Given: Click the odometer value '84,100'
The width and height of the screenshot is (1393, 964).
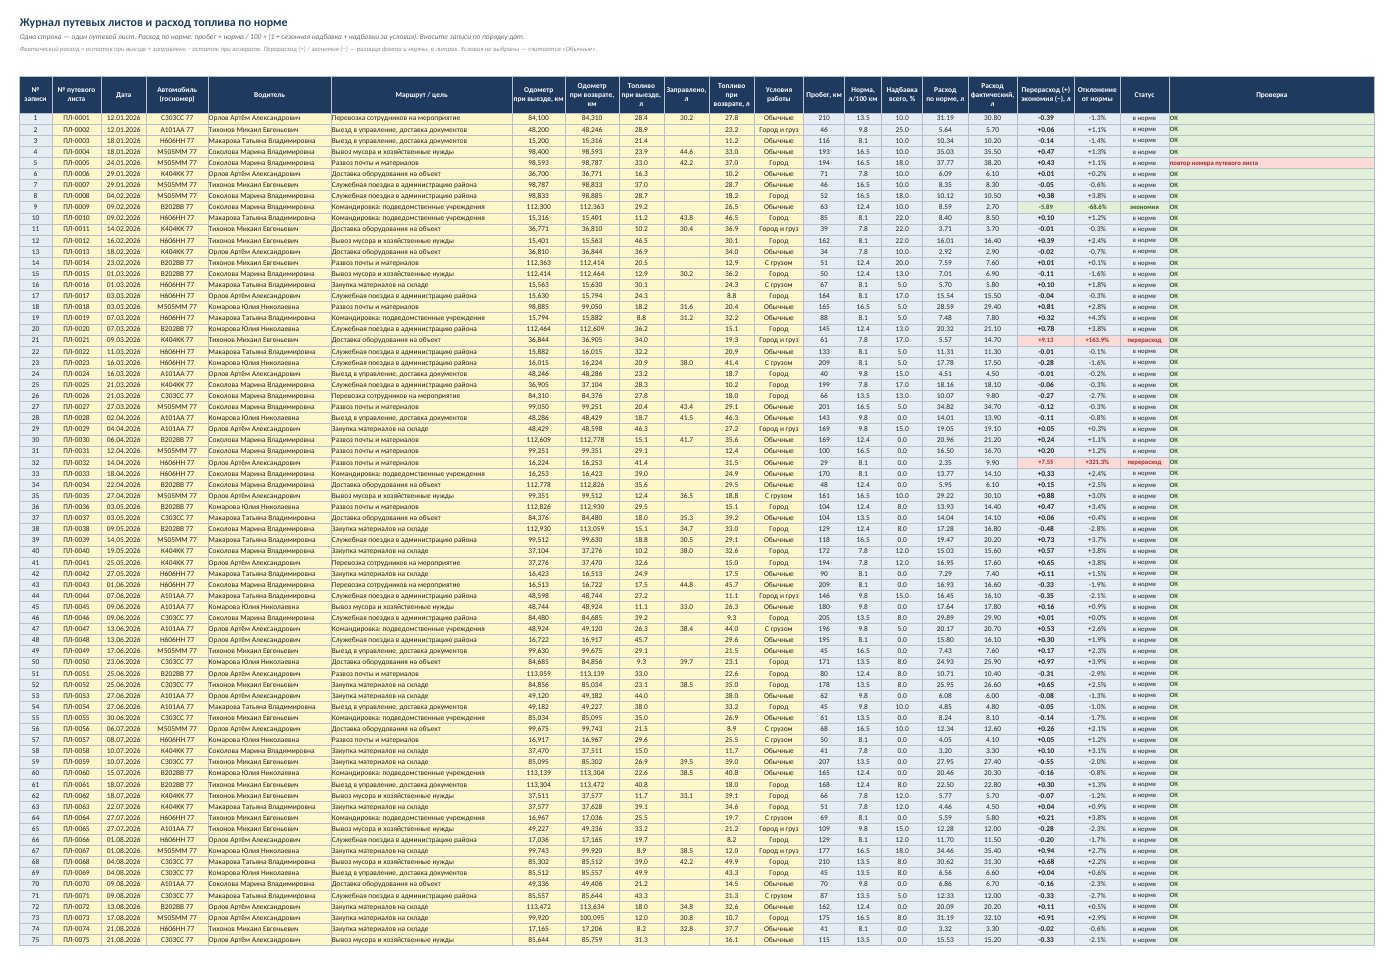Looking at the screenshot, I should point(538,118).
